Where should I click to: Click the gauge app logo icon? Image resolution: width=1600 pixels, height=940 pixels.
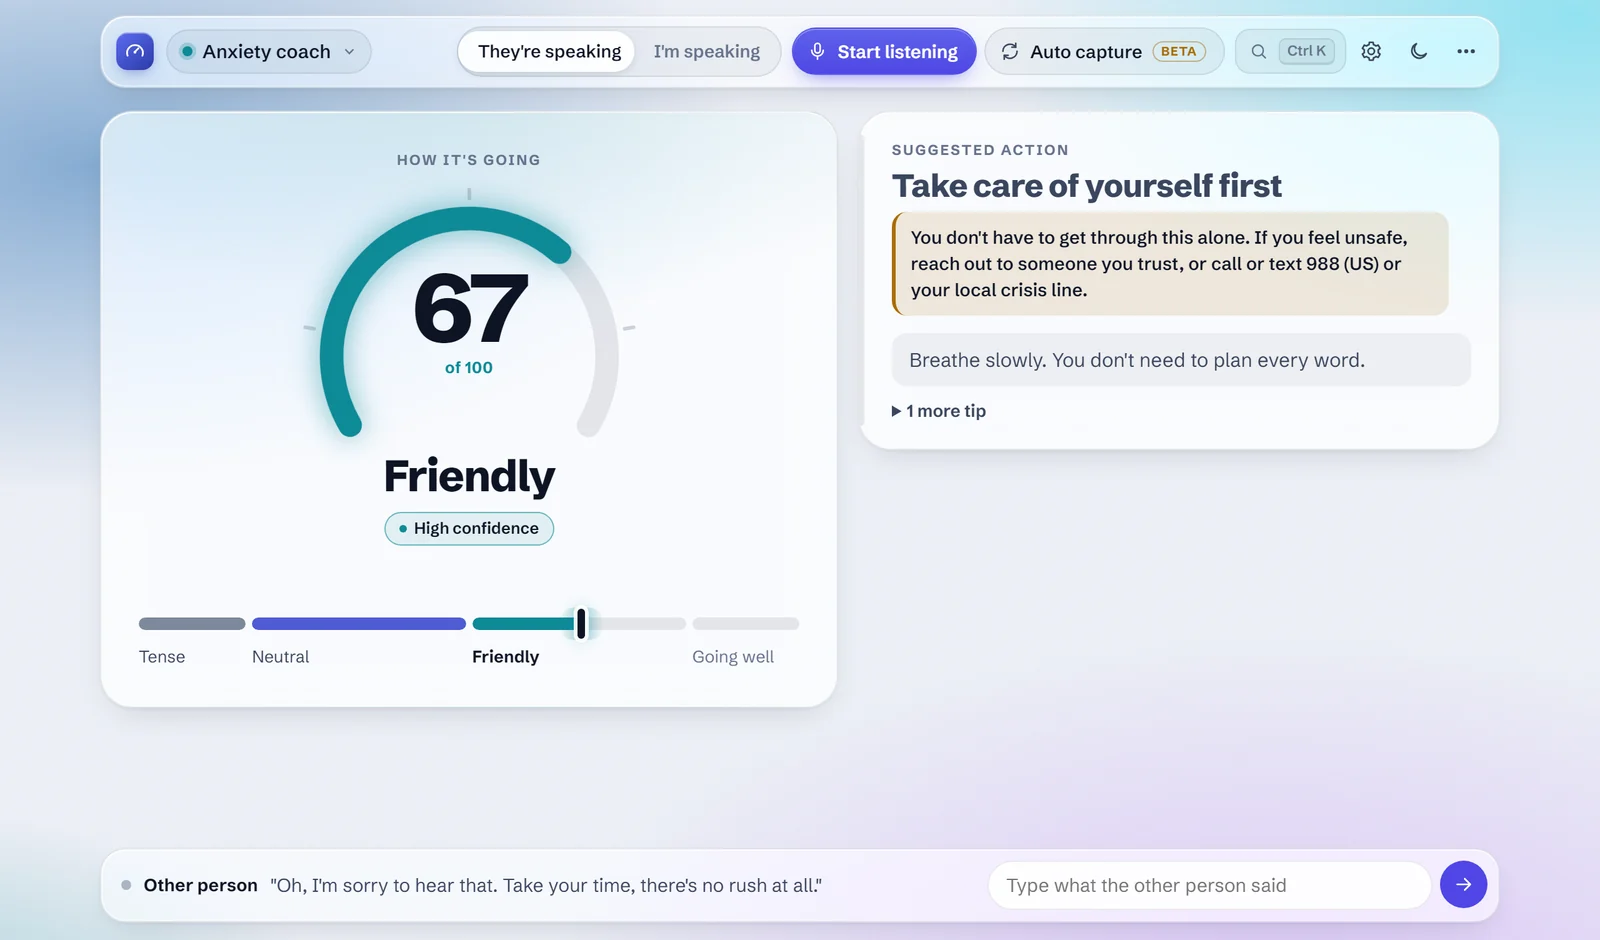pyautogui.click(x=135, y=51)
